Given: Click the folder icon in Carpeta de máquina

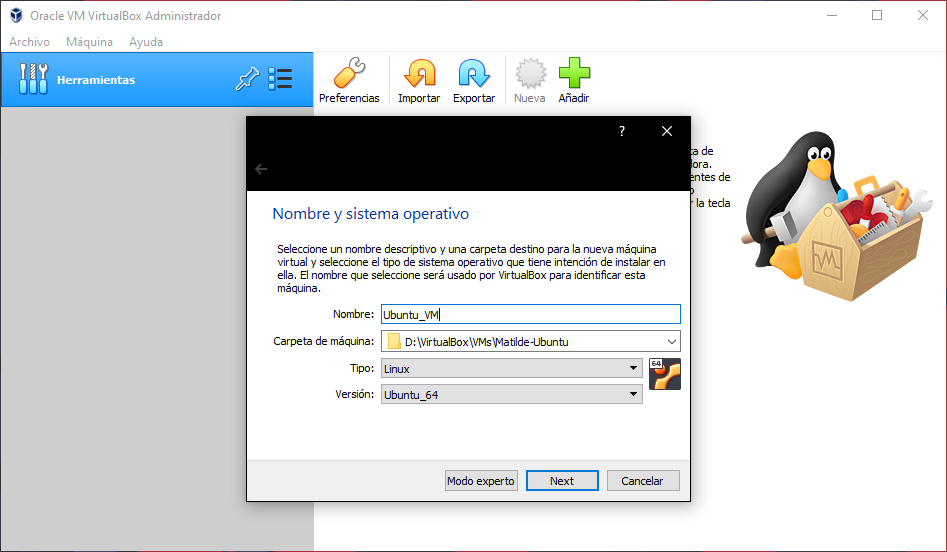Looking at the screenshot, I should (x=394, y=342).
